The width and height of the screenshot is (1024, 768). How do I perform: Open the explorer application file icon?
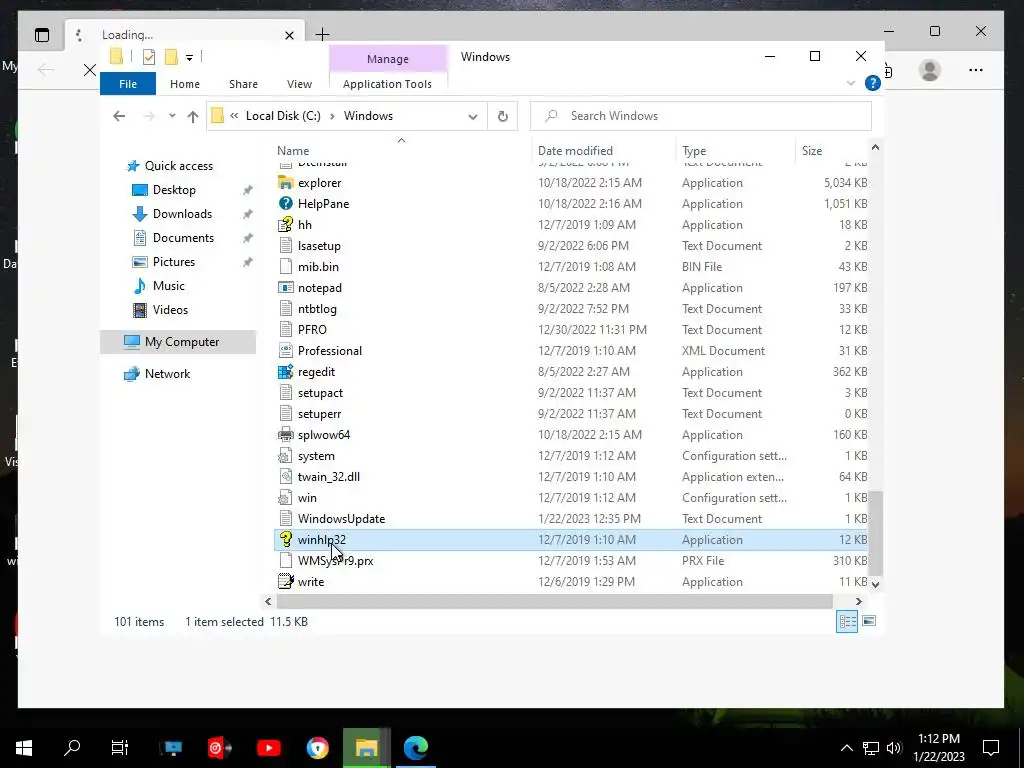click(285, 183)
